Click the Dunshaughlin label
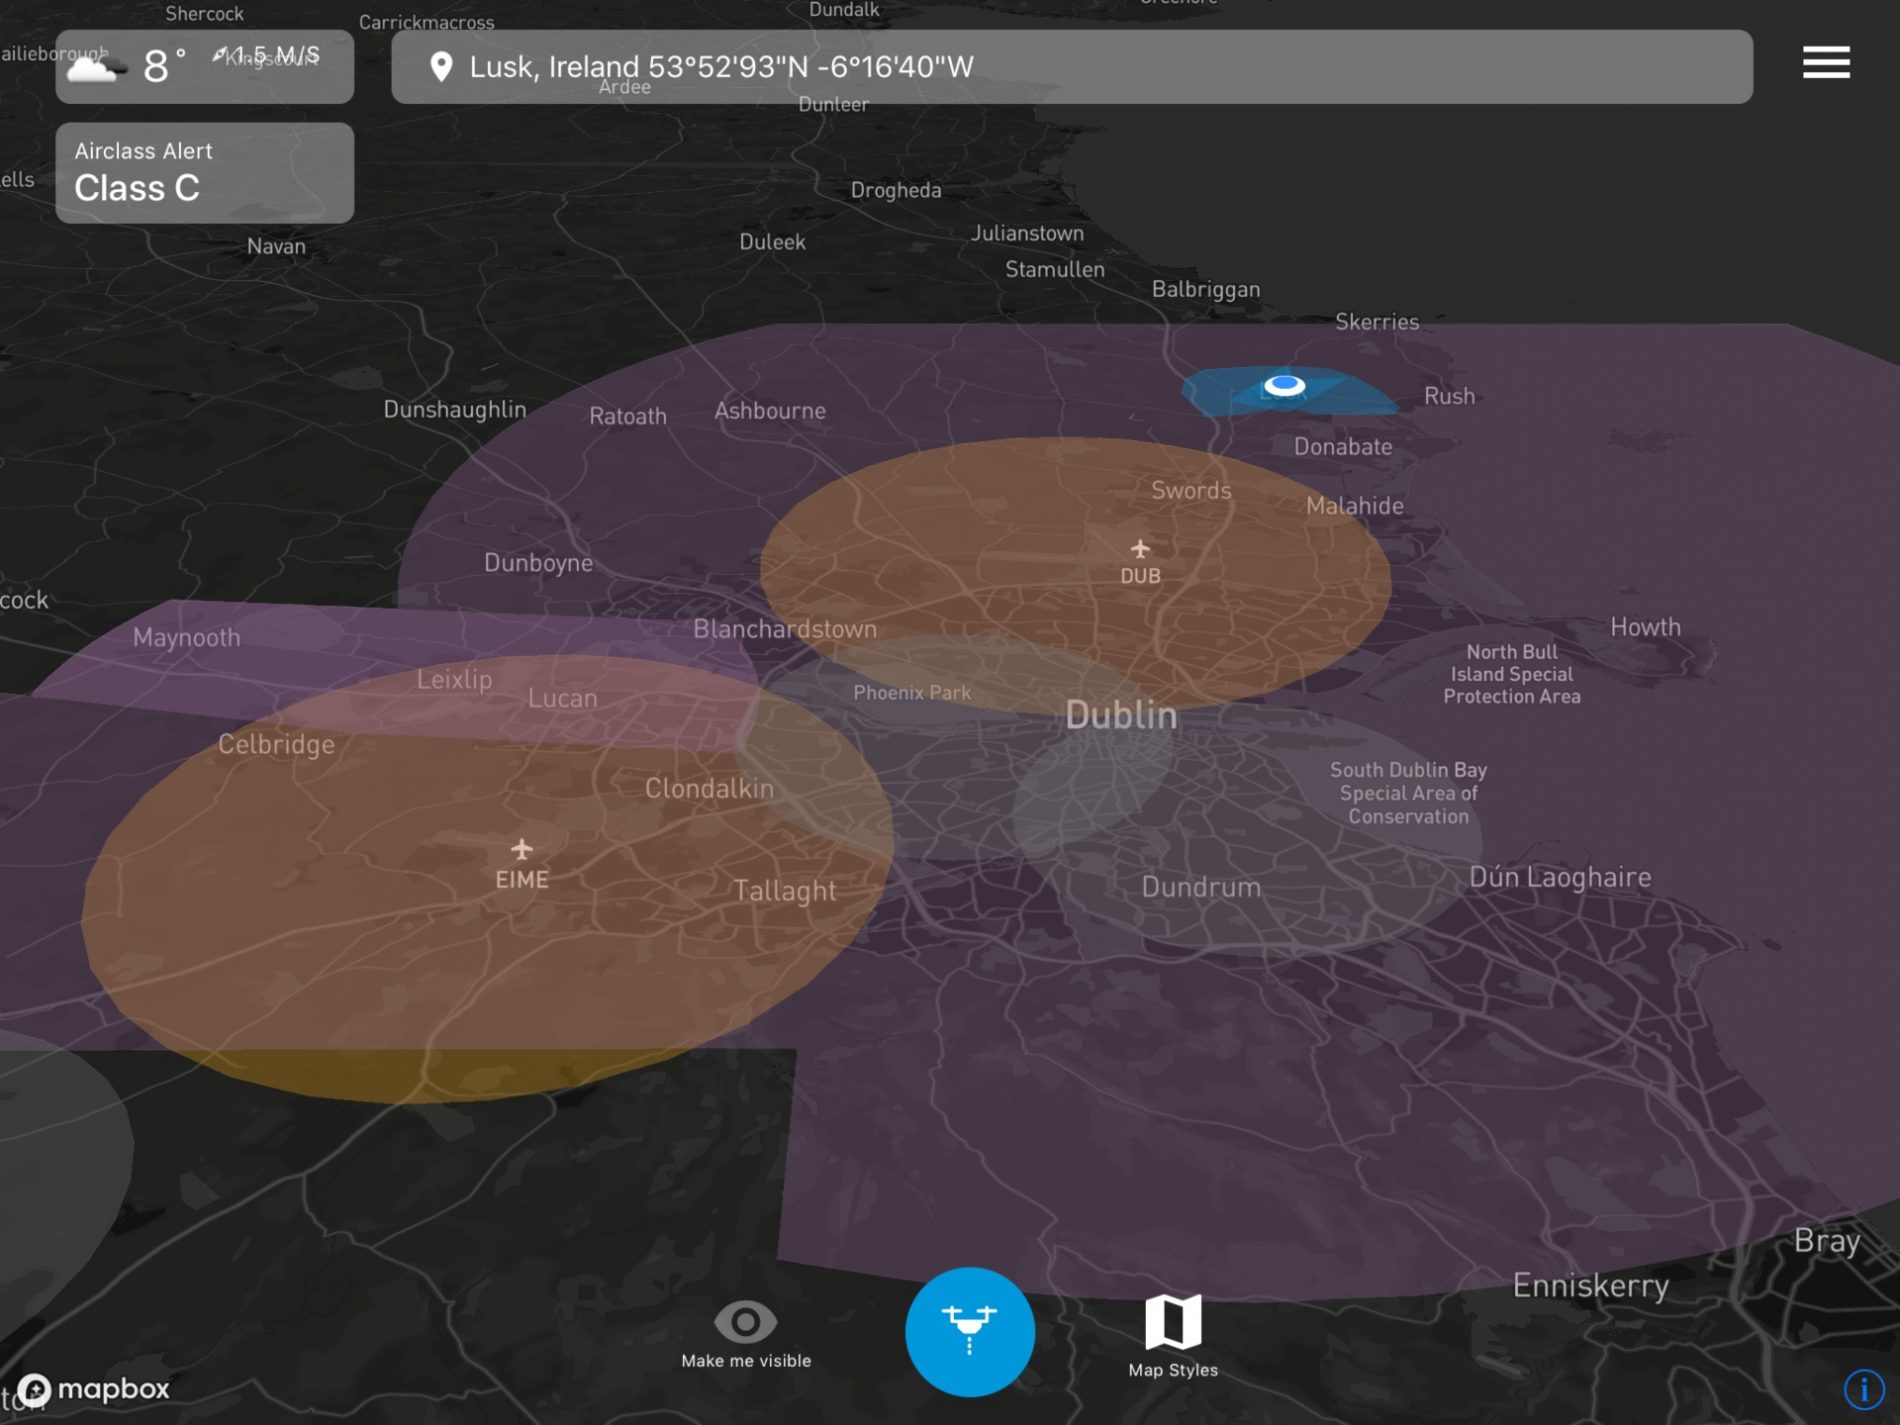The image size is (1900, 1425). tap(455, 409)
